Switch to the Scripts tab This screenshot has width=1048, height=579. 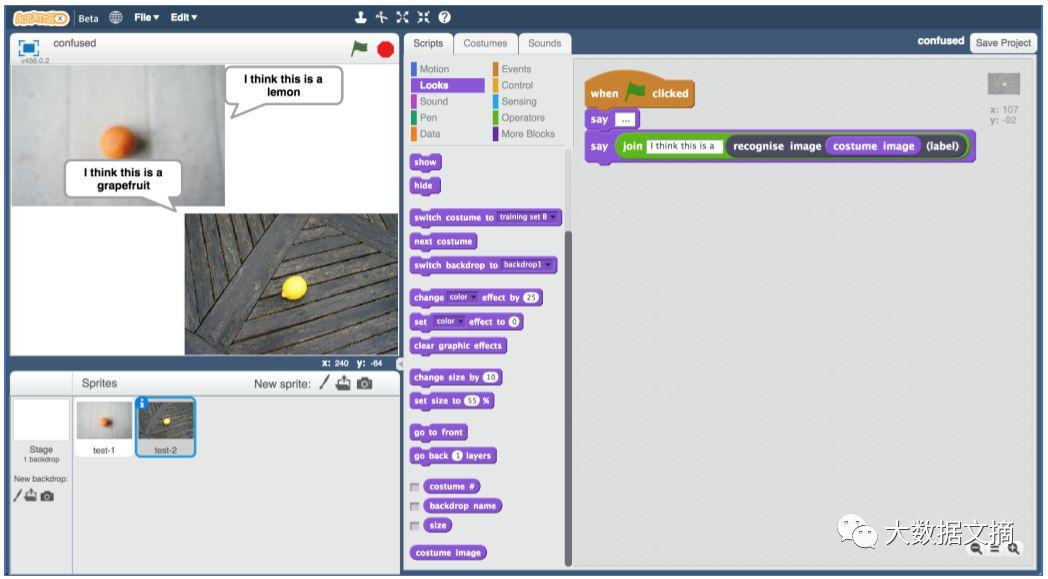(x=428, y=43)
